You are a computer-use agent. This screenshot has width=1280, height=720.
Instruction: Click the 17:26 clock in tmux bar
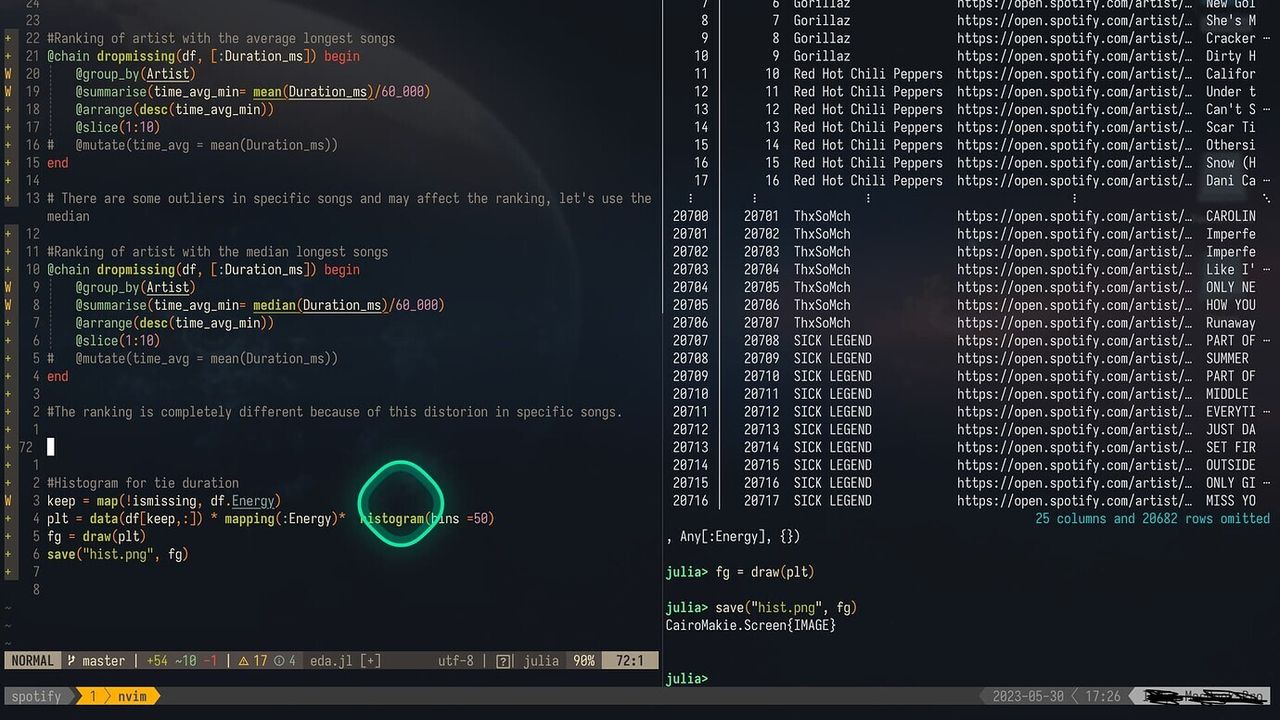click(1101, 696)
